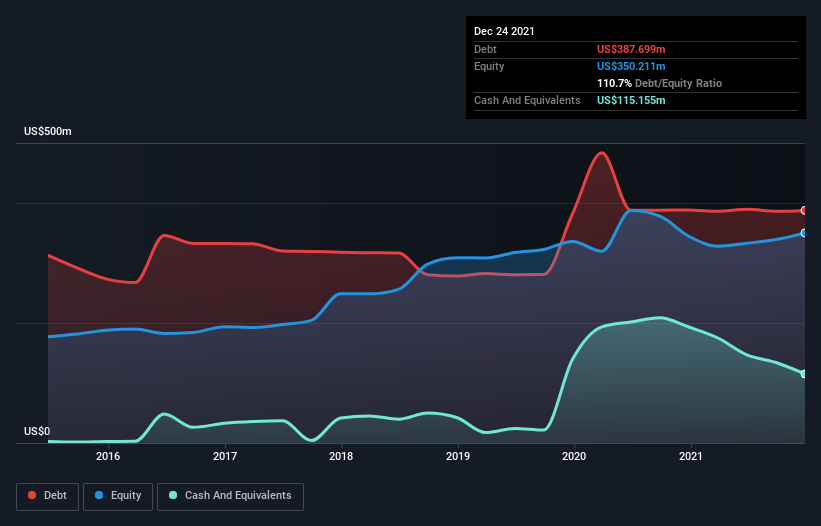Select the red Debt endpoint marker
The image size is (821, 526).
point(804,210)
